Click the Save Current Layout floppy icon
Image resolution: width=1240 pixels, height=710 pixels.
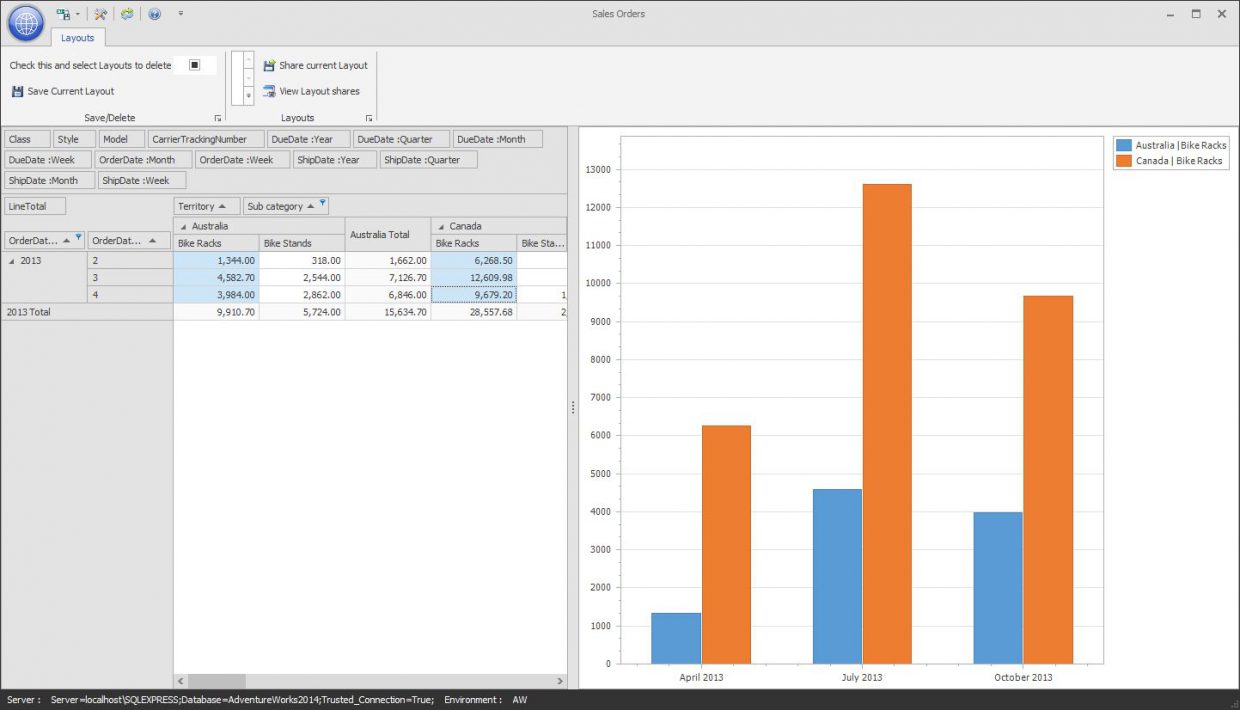[17, 91]
